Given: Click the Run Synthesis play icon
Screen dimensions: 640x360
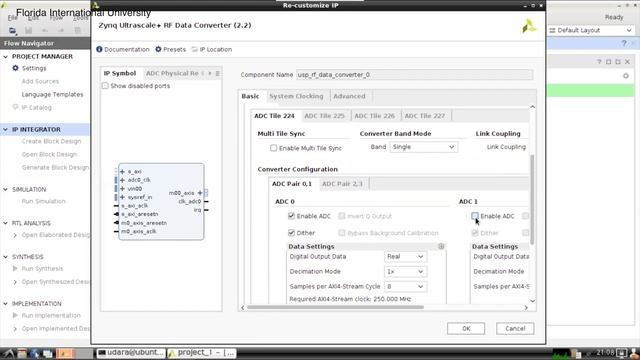Looking at the screenshot, I should [x=15, y=269].
